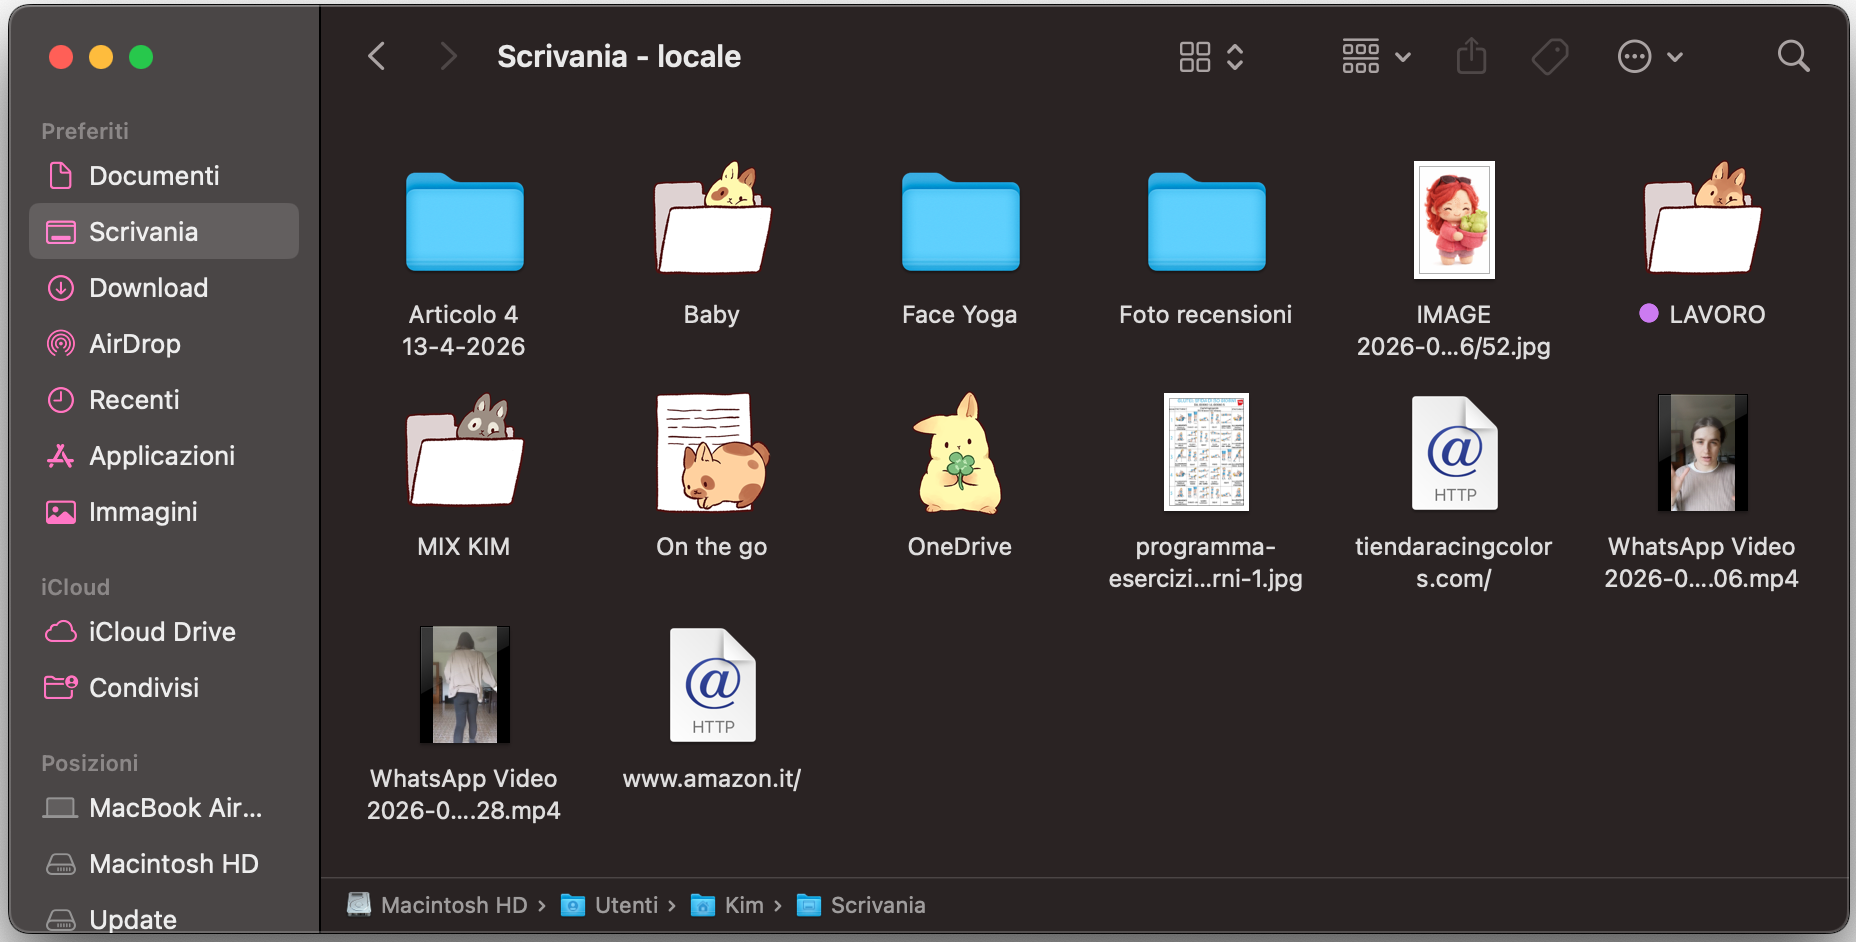Viewport: 1856px width, 942px height.
Task: Open the view options chevron next to grid icon
Action: click(1236, 57)
